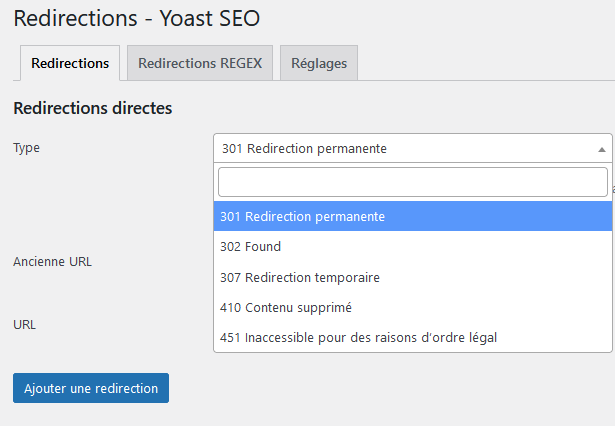Open the Redirections tab
This screenshot has width=615, height=426.
pyautogui.click(x=70, y=63)
